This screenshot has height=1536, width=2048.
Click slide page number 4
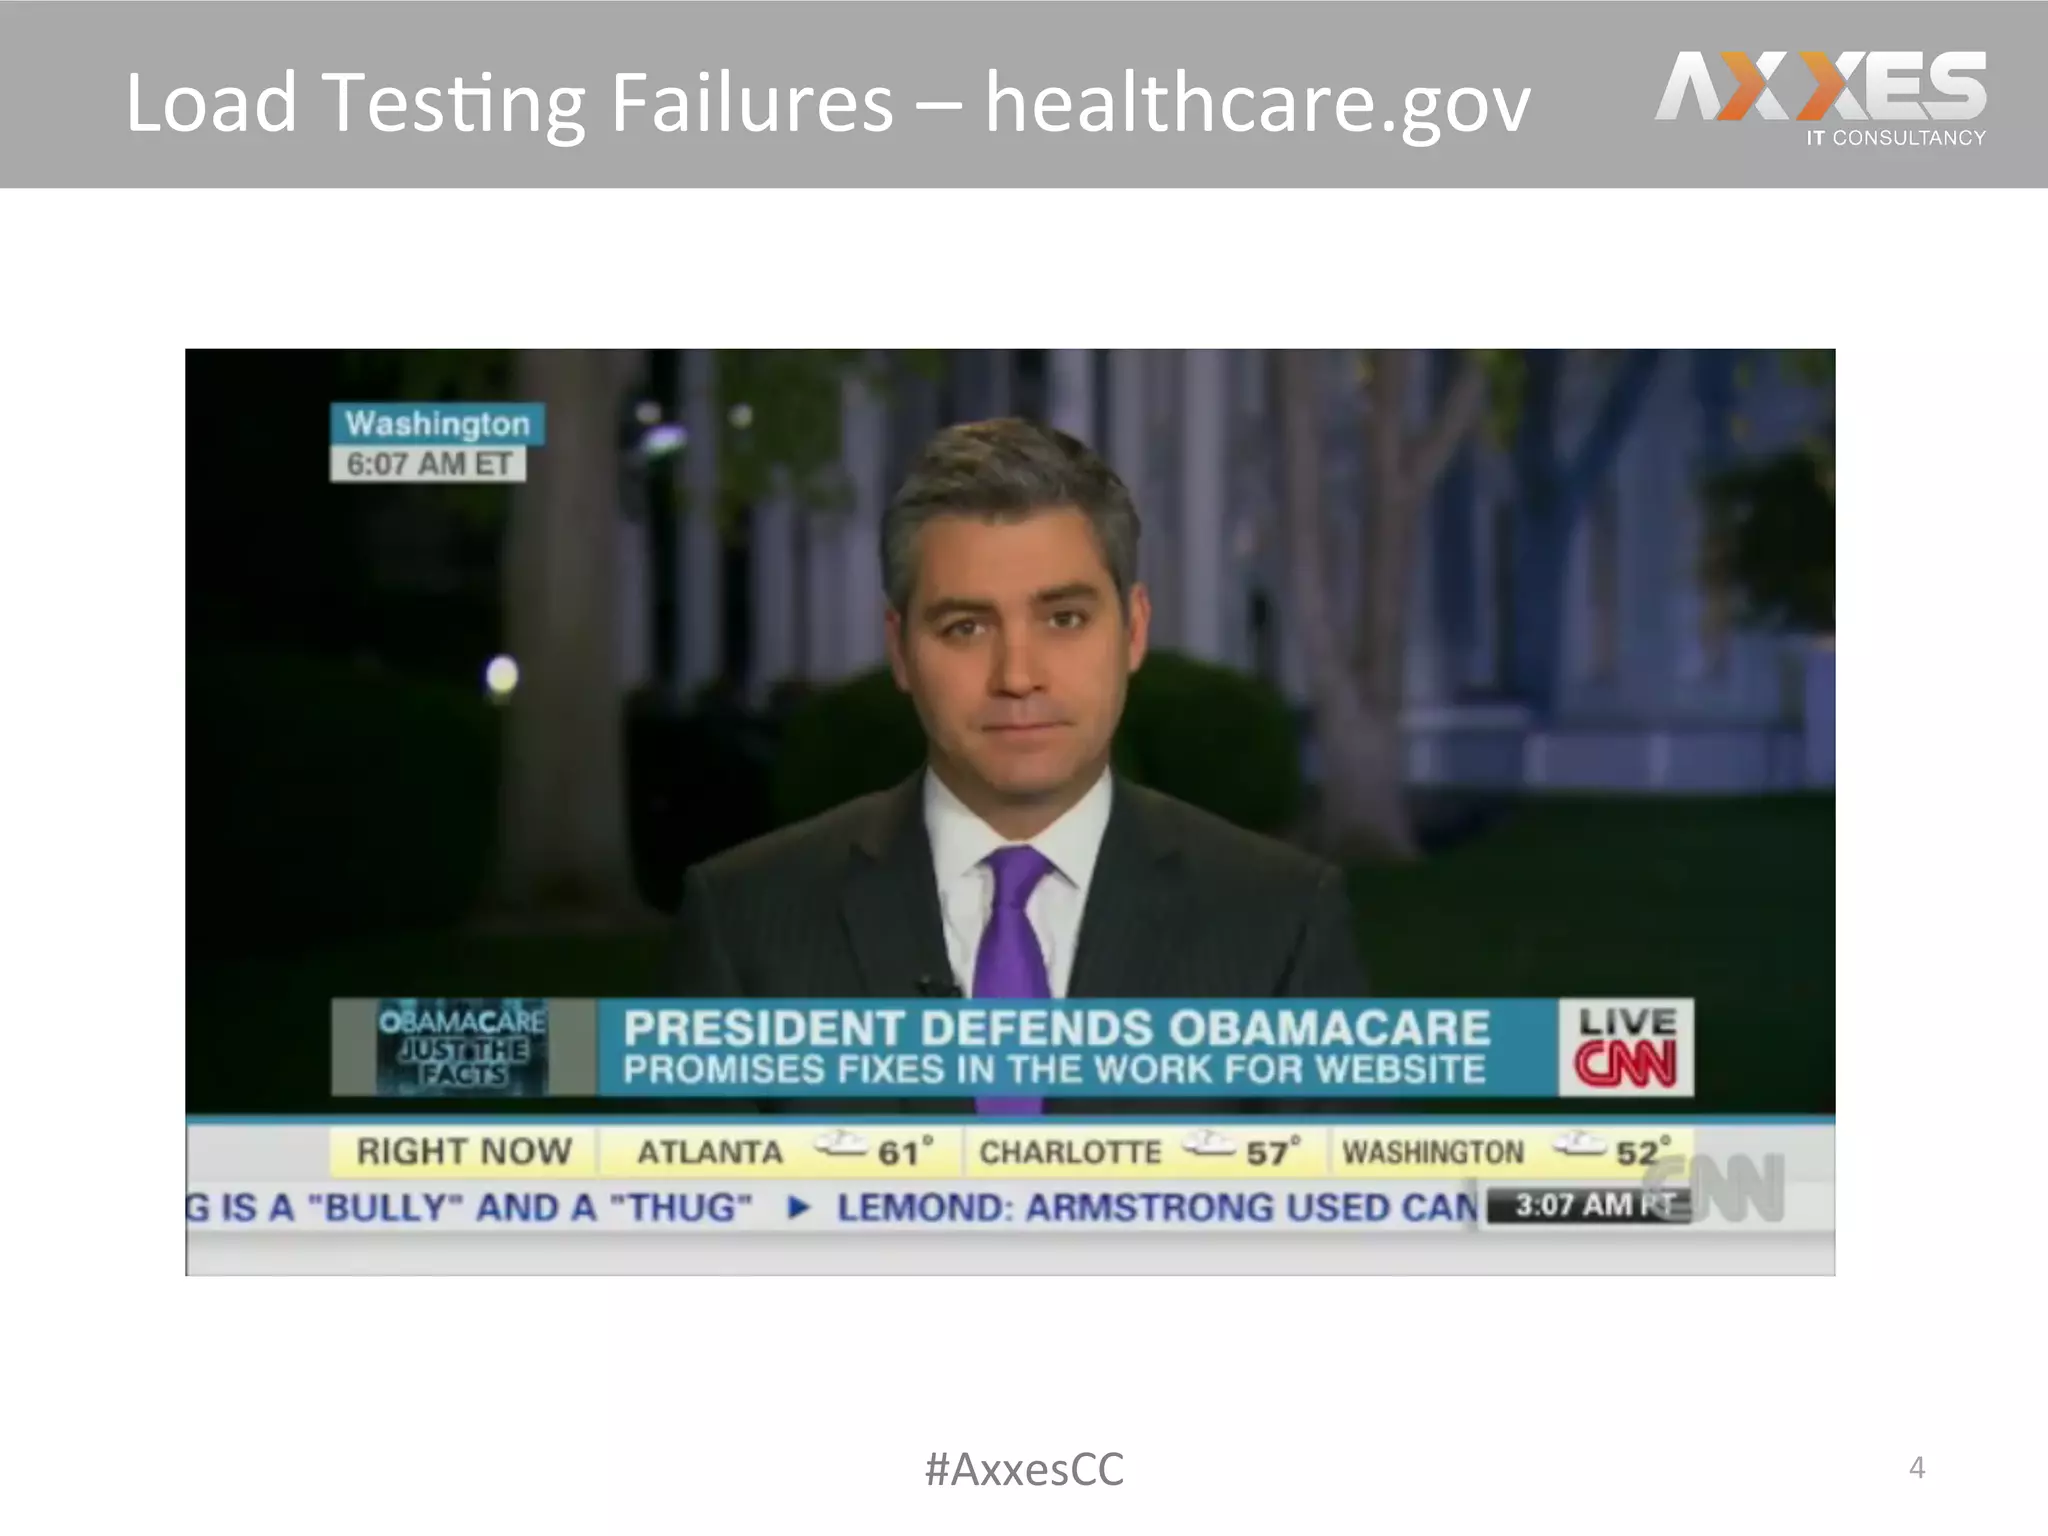(x=1917, y=1467)
